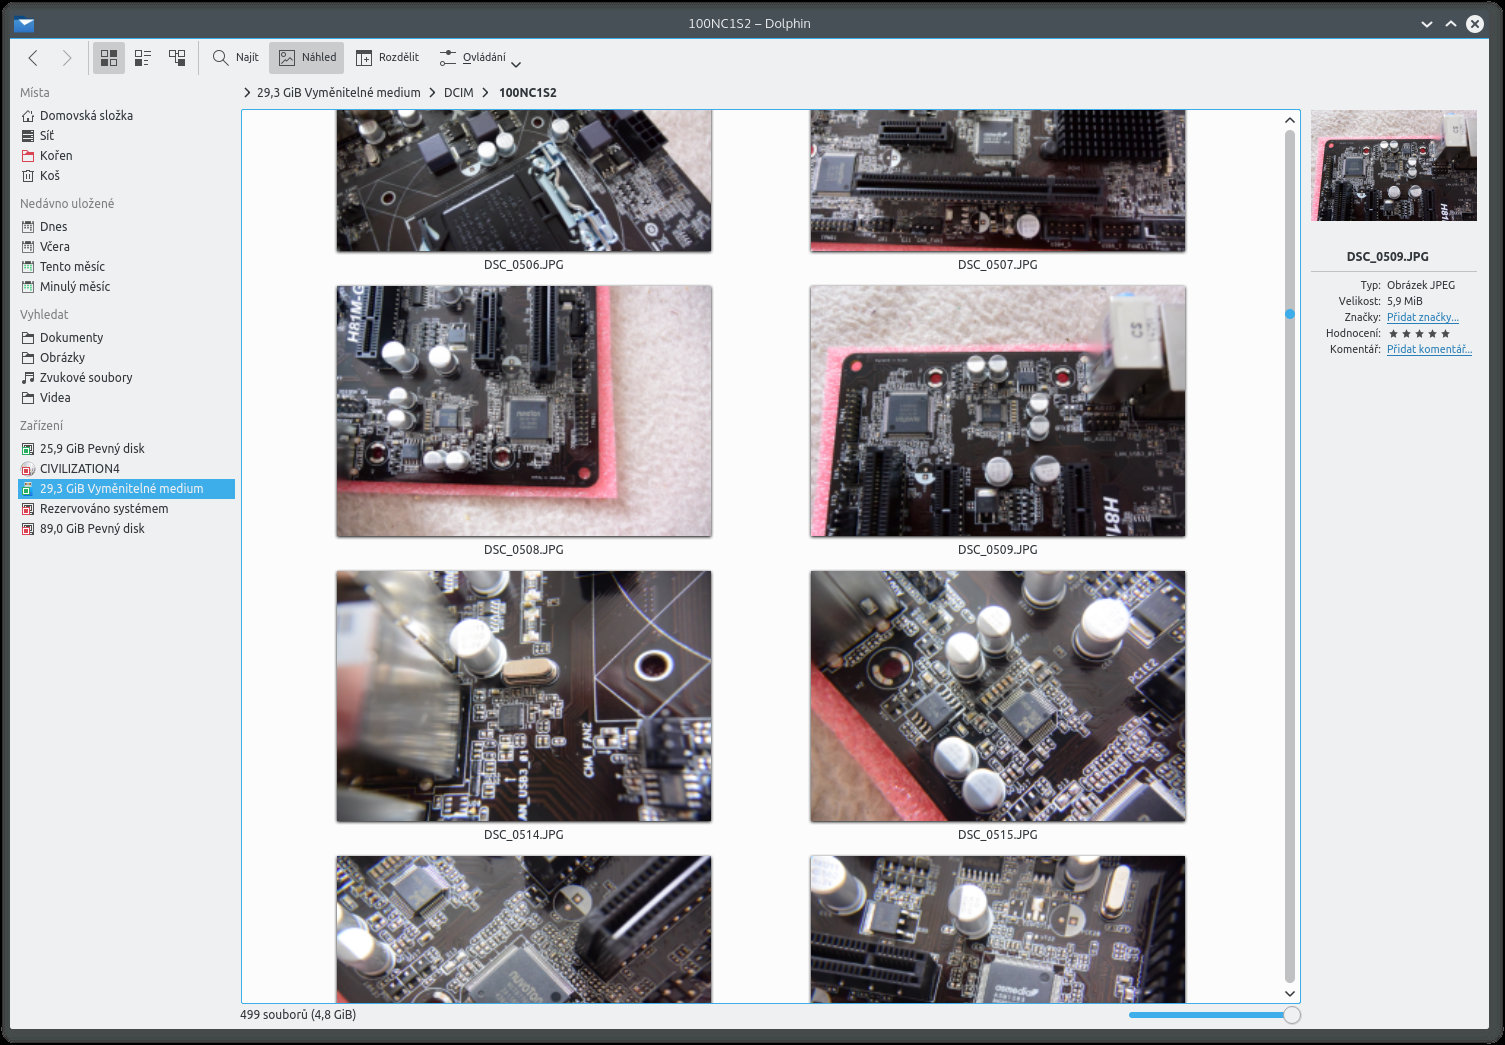1505x1045 pixels.
Task: Set rating to fifth star
Action: (x=1445, y=333)
